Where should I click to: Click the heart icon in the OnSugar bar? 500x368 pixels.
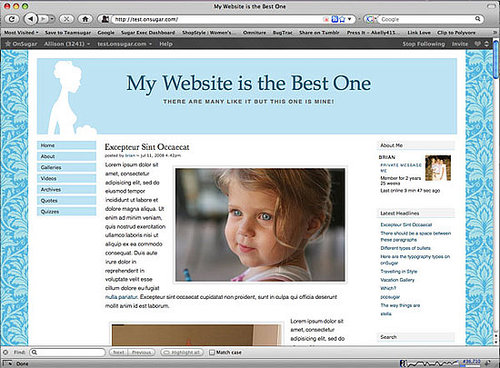[x=478, y=44]
